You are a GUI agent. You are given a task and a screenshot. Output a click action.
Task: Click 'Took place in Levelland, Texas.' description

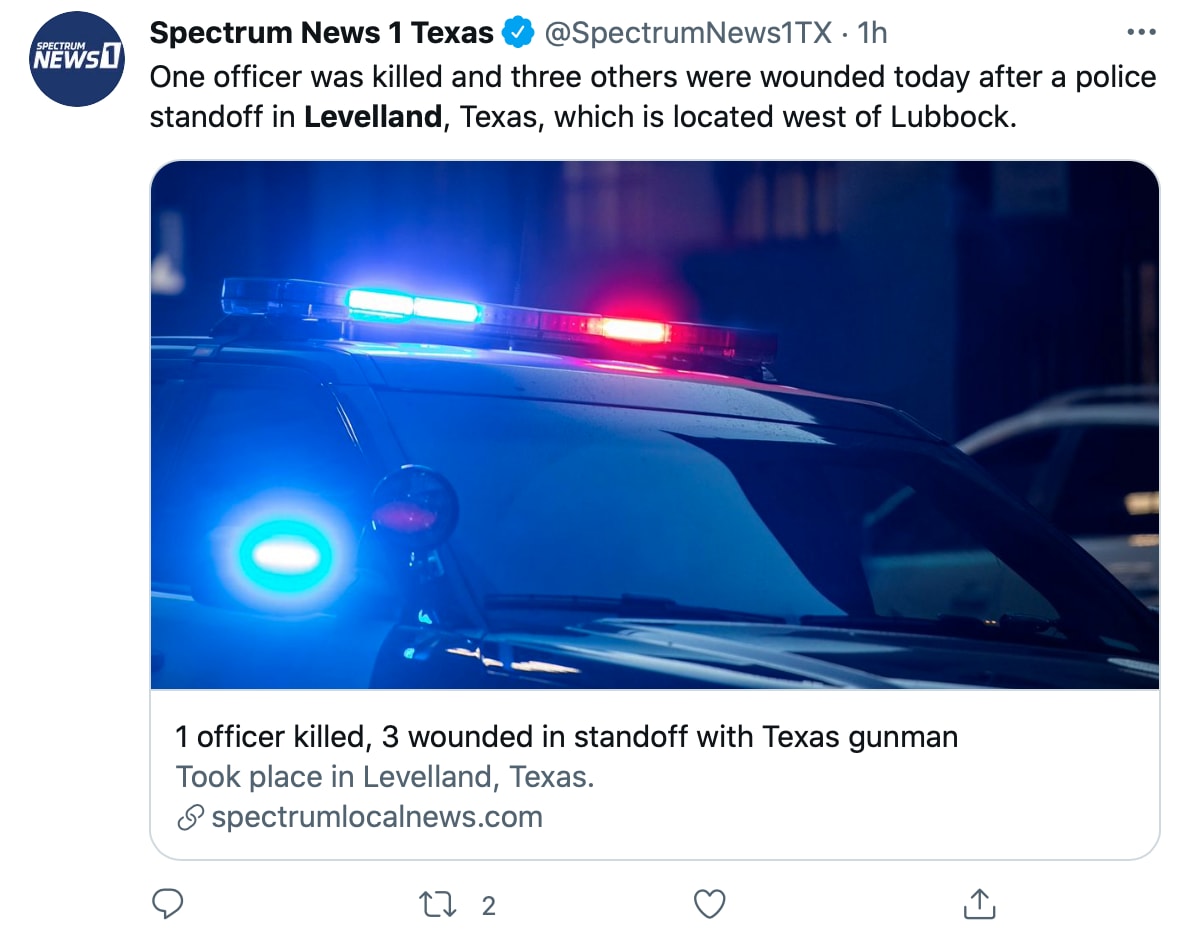coord(385,777)
